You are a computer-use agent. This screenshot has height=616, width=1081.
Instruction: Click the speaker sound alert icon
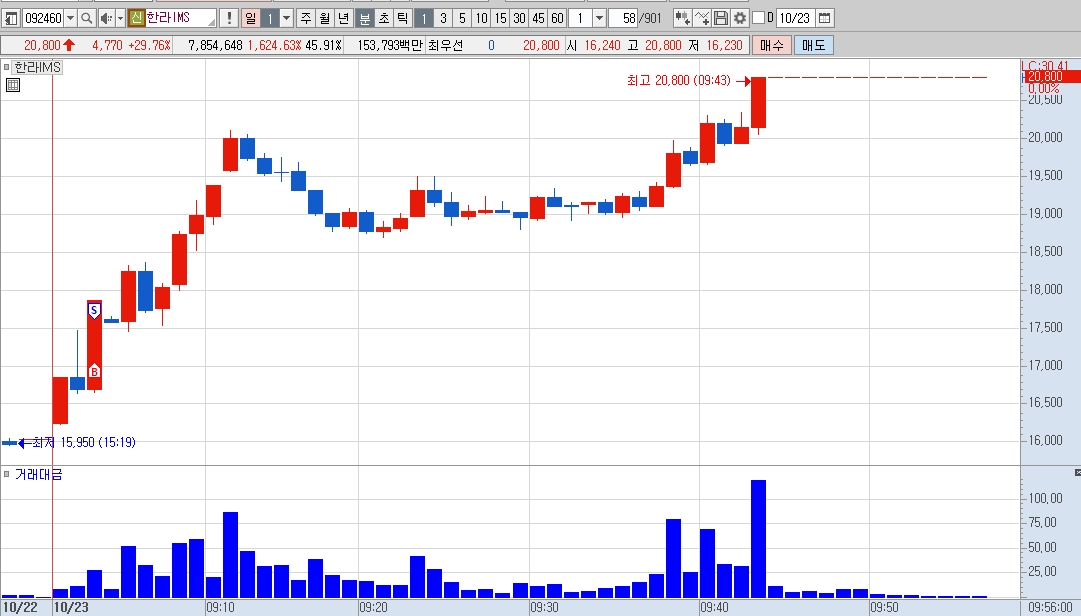point(105,18)
